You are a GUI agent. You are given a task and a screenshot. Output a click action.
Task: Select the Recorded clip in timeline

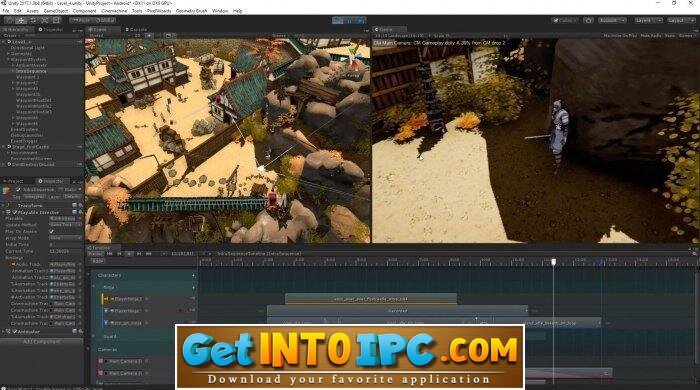(x=397, y=311)
